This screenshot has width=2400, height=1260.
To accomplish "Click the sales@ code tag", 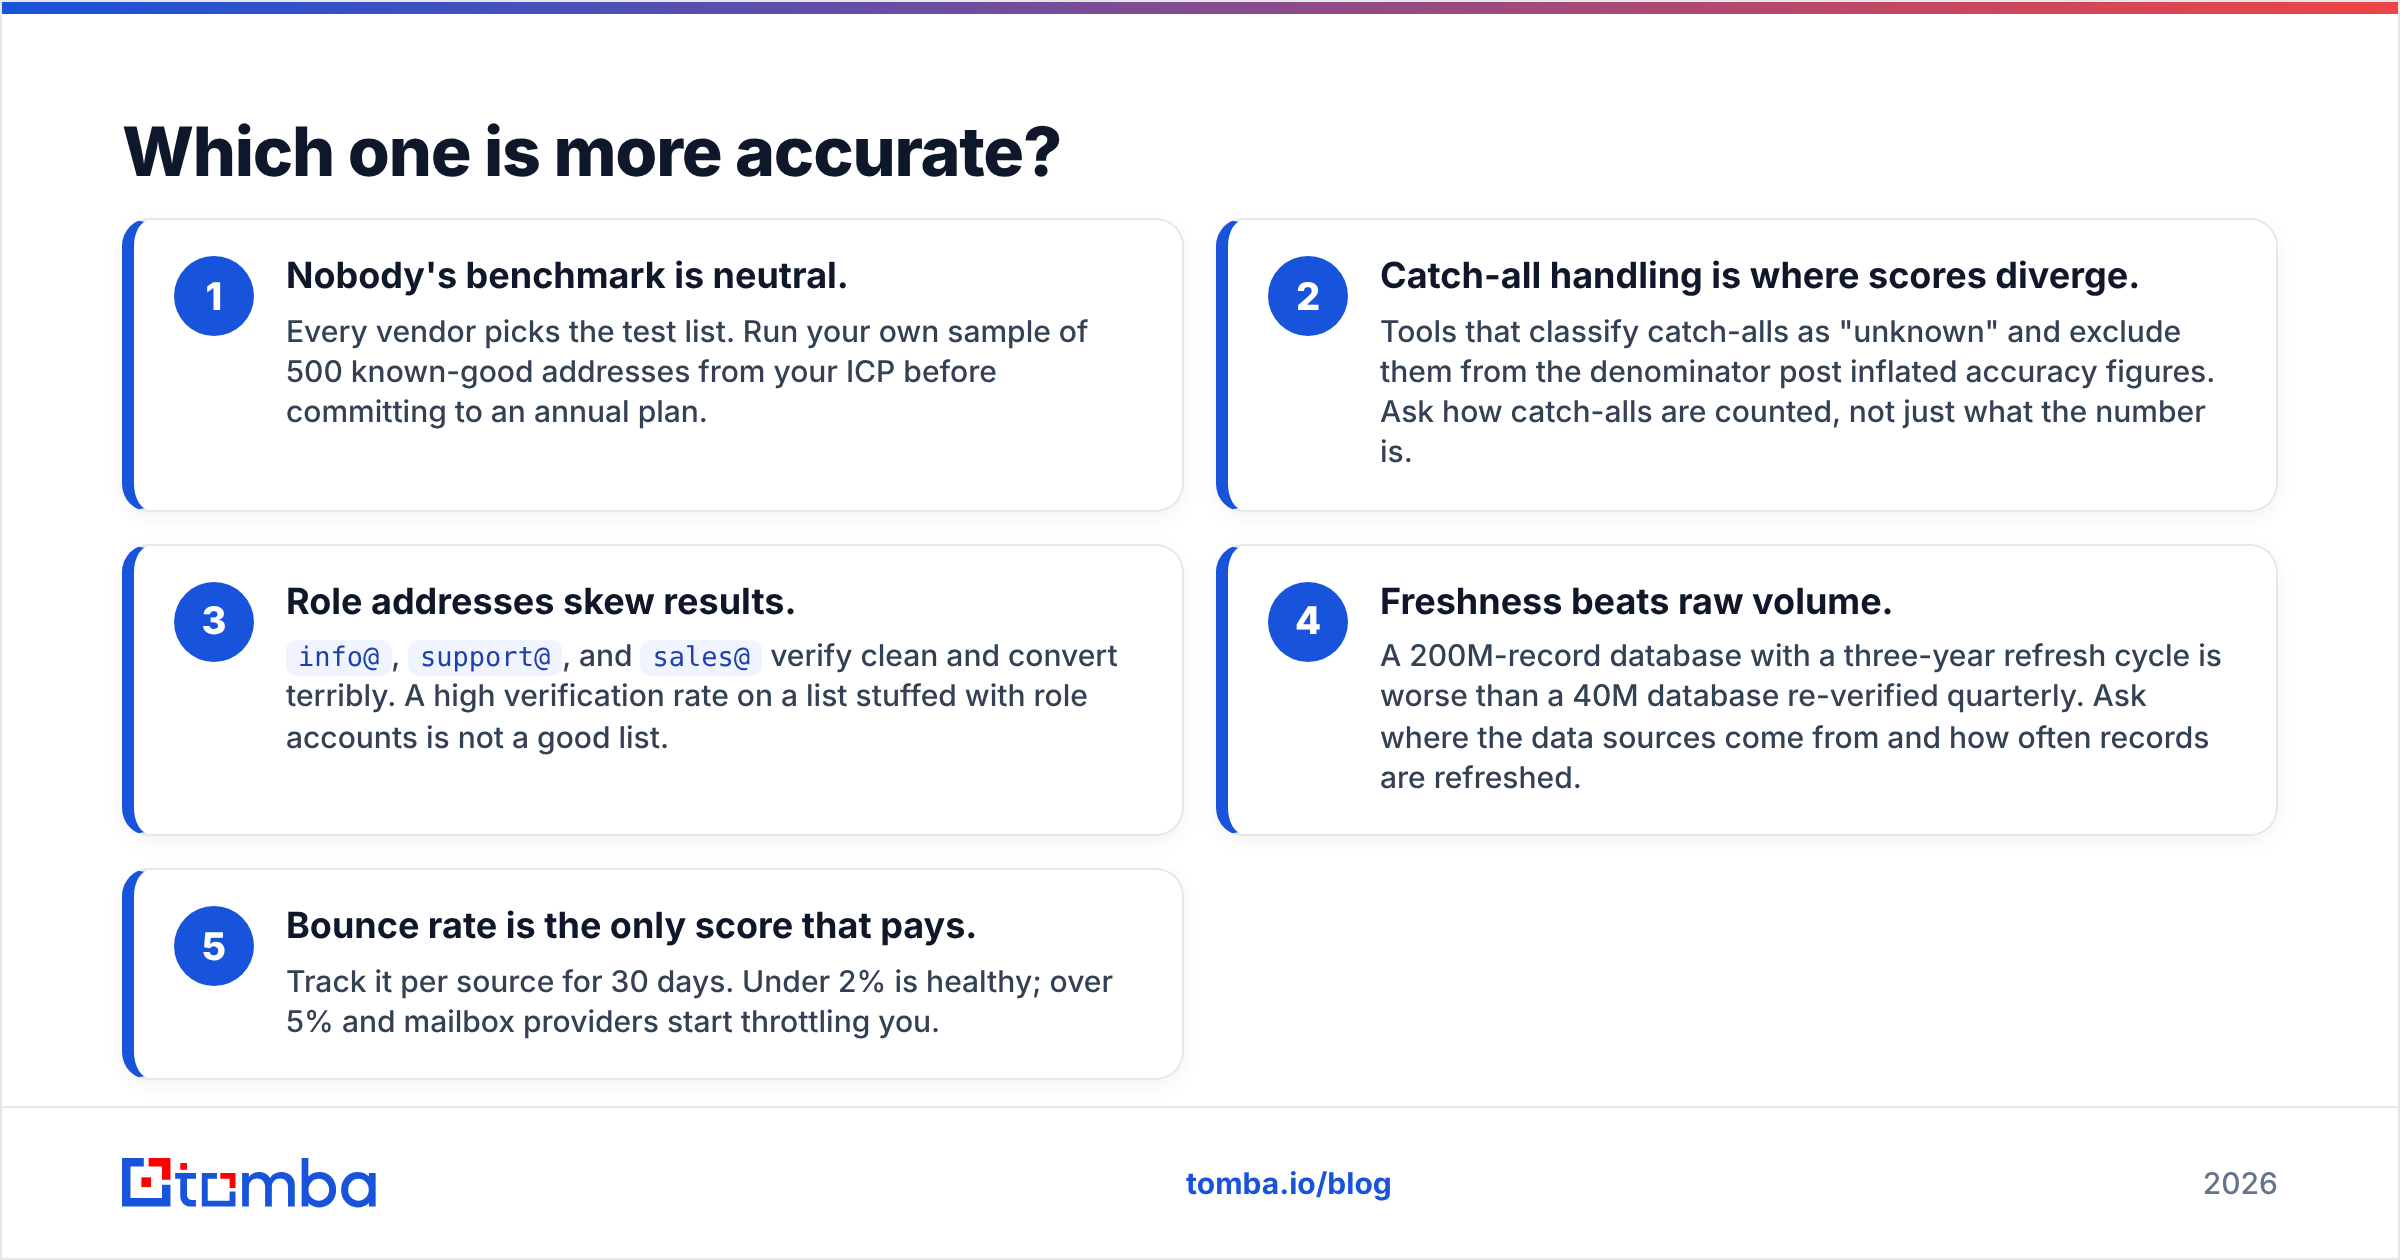I will click(701, 657).
